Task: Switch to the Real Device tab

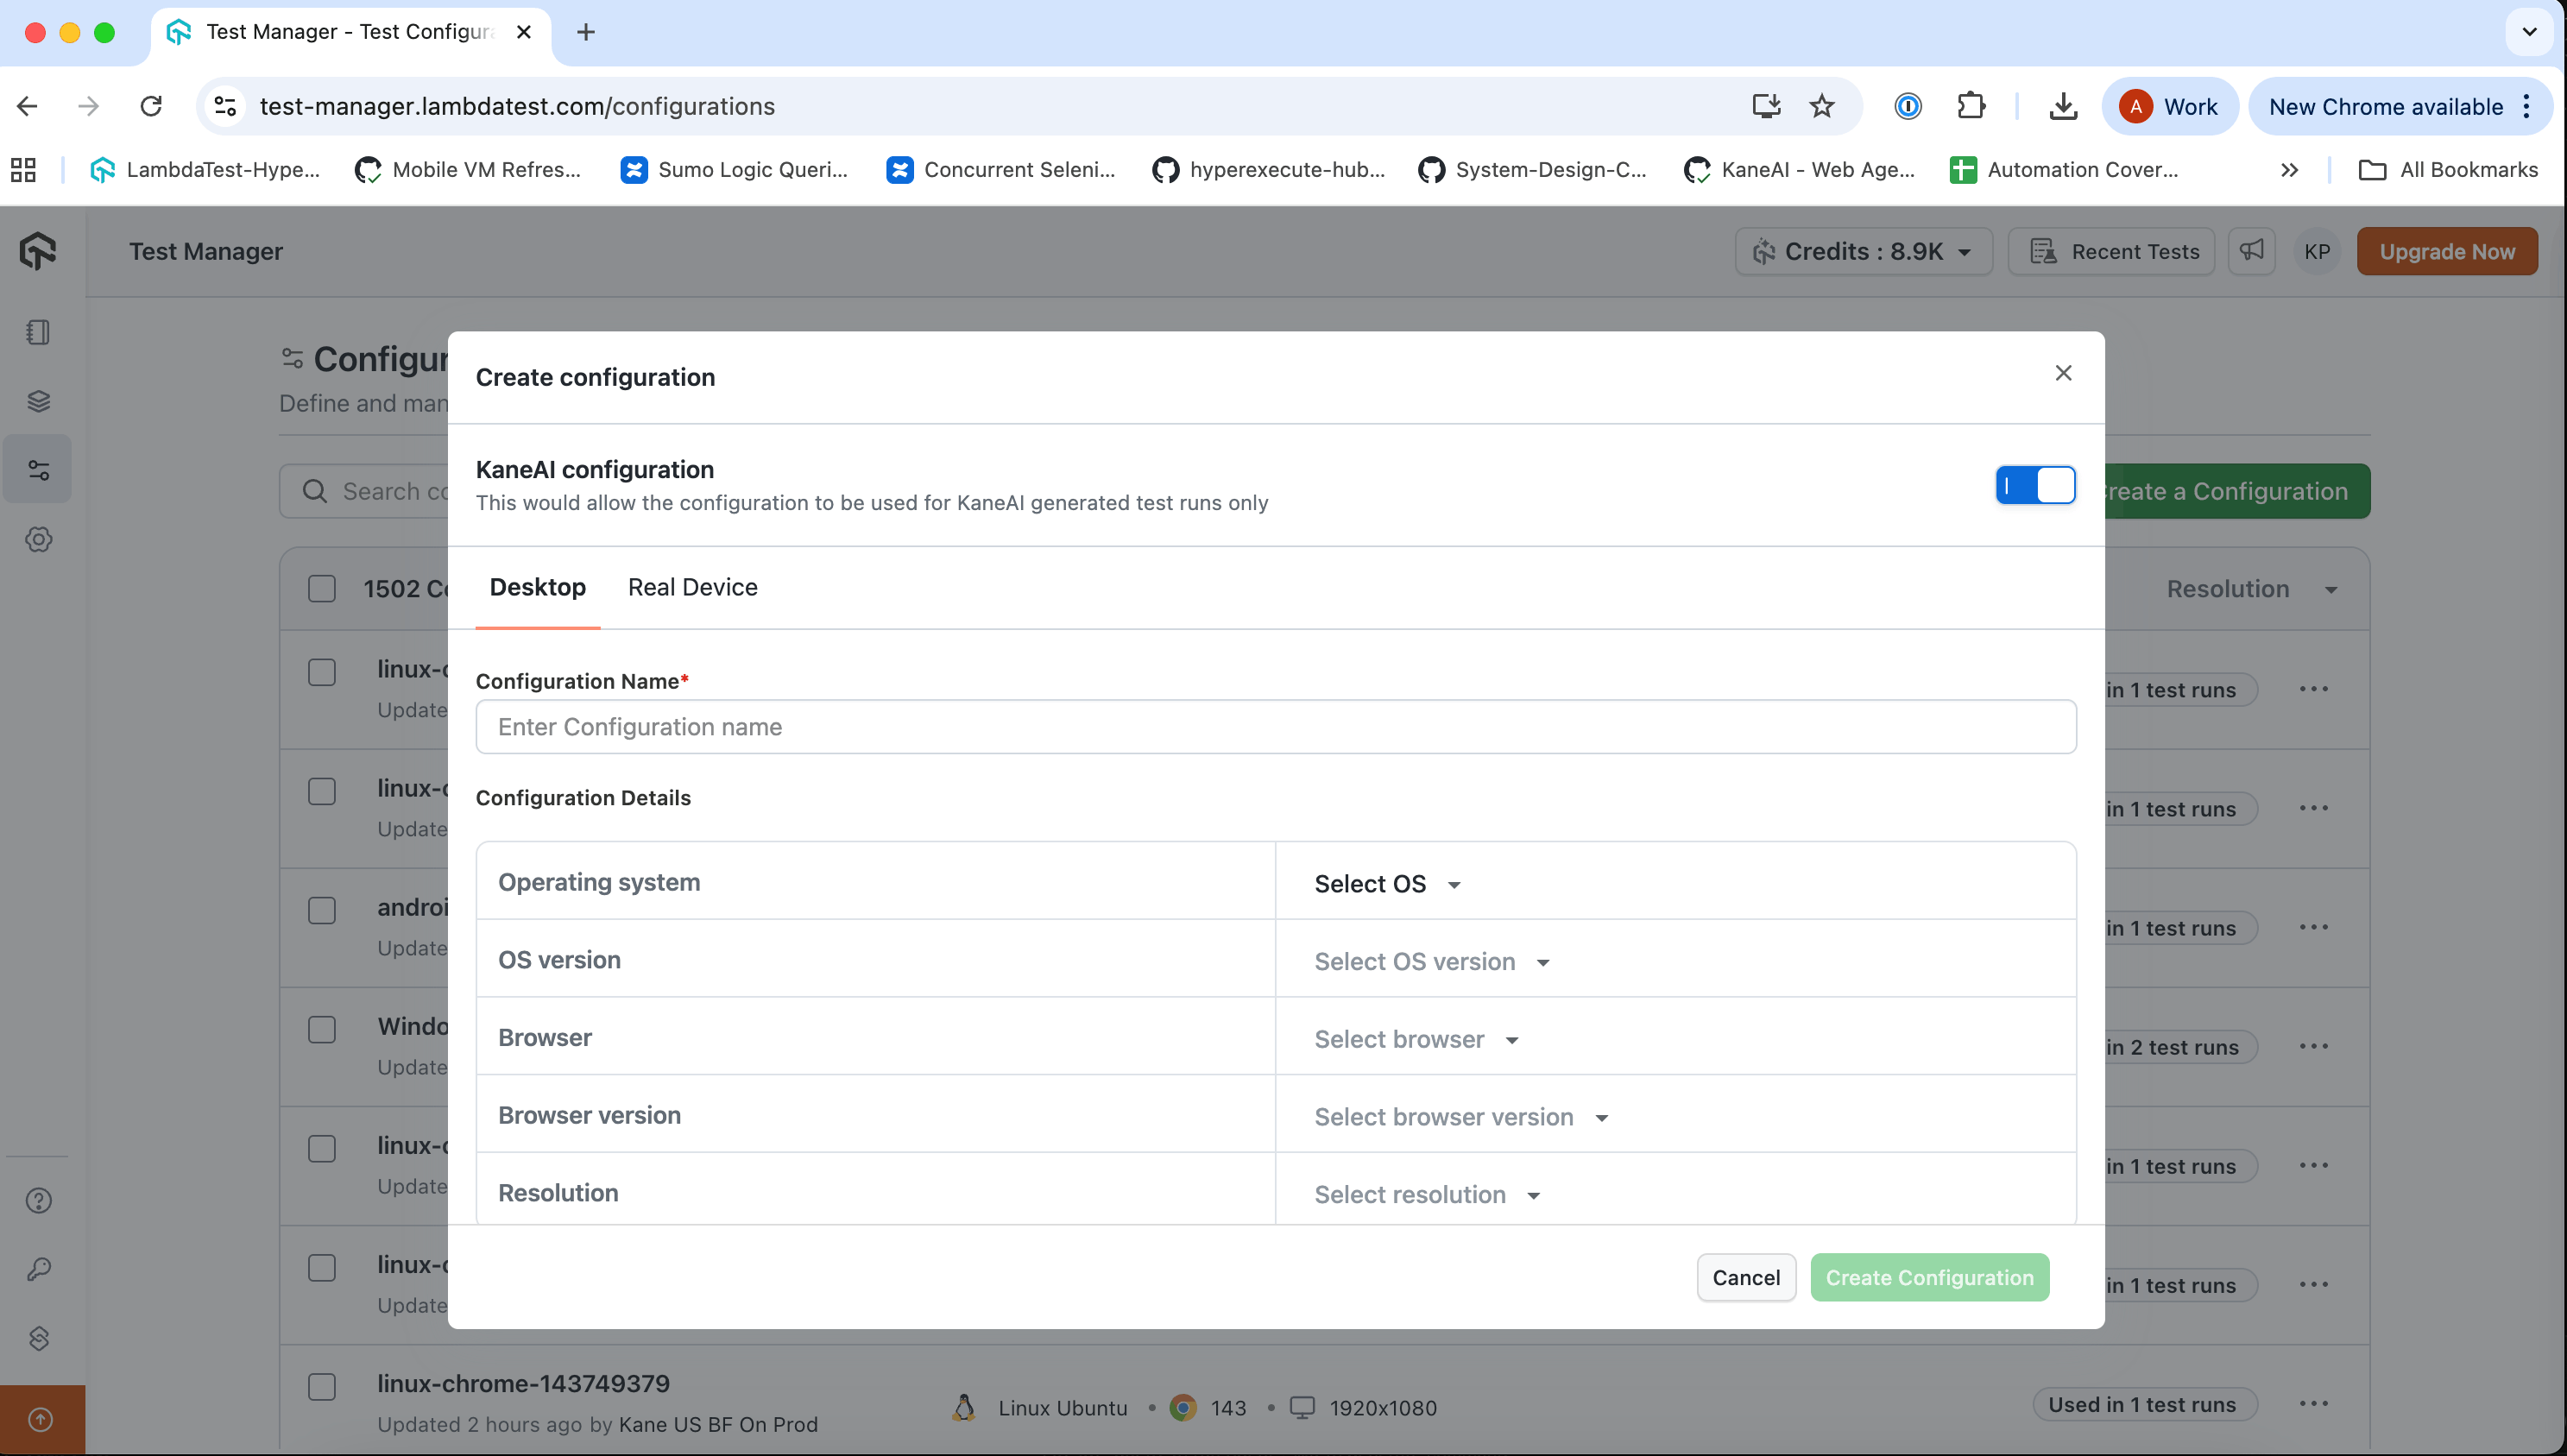Action: coord(692,587)
